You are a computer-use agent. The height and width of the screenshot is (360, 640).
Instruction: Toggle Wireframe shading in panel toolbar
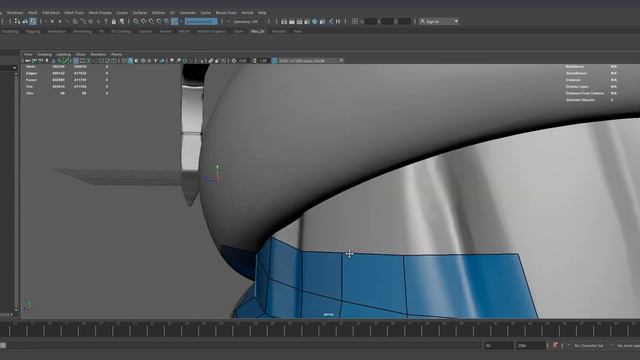pyautogui.click(x=124, y=61)
